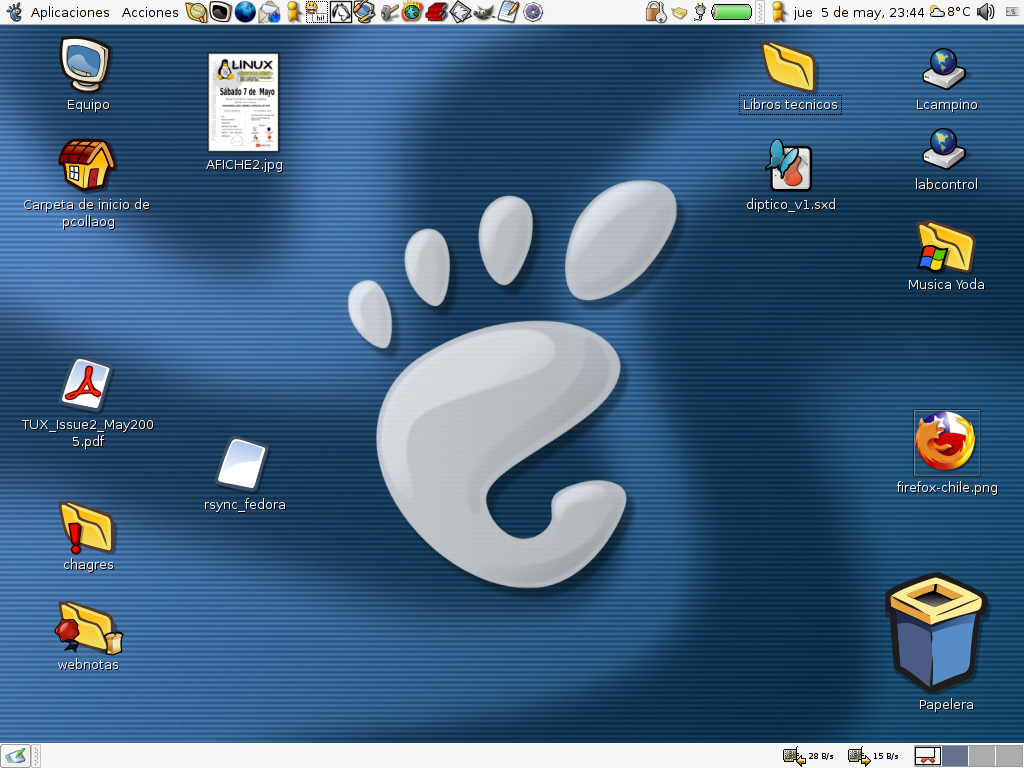The height and width of the screenshot is (768, 1024).
Task: Open TUX_Issue2_May2005.pdf on the desktop
Action: 87,385
